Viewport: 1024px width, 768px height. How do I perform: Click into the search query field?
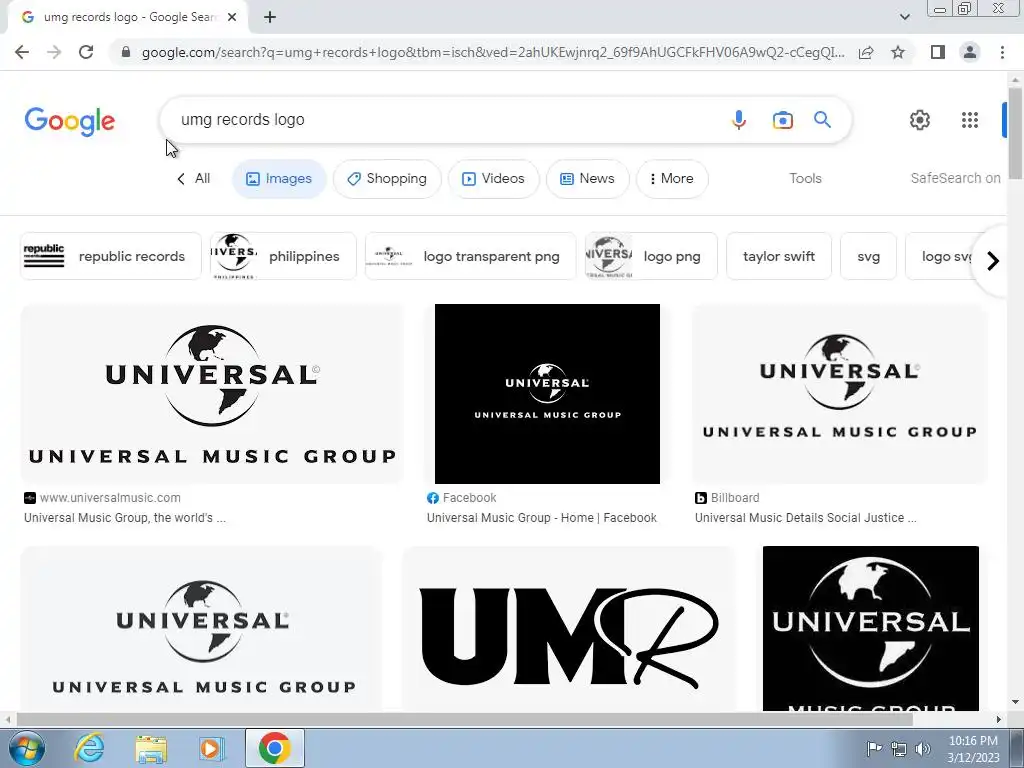(x=444, y=120)
